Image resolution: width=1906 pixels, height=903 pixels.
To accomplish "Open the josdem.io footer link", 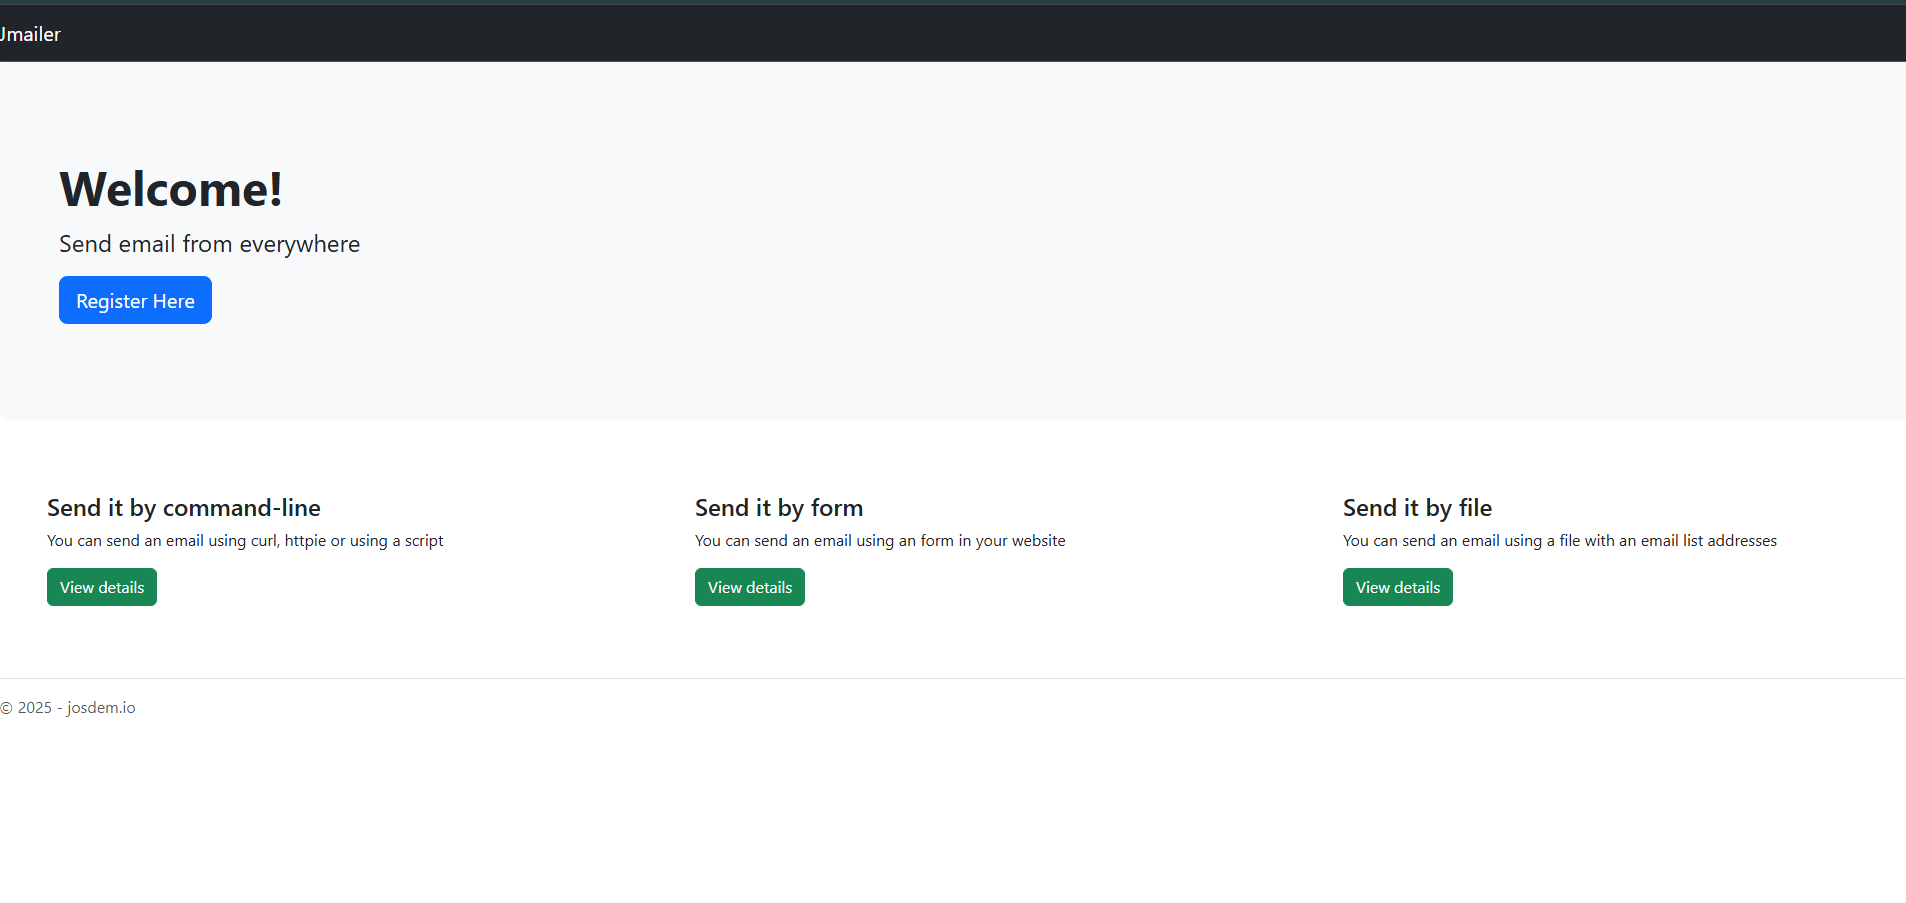I will pos(101,707).
